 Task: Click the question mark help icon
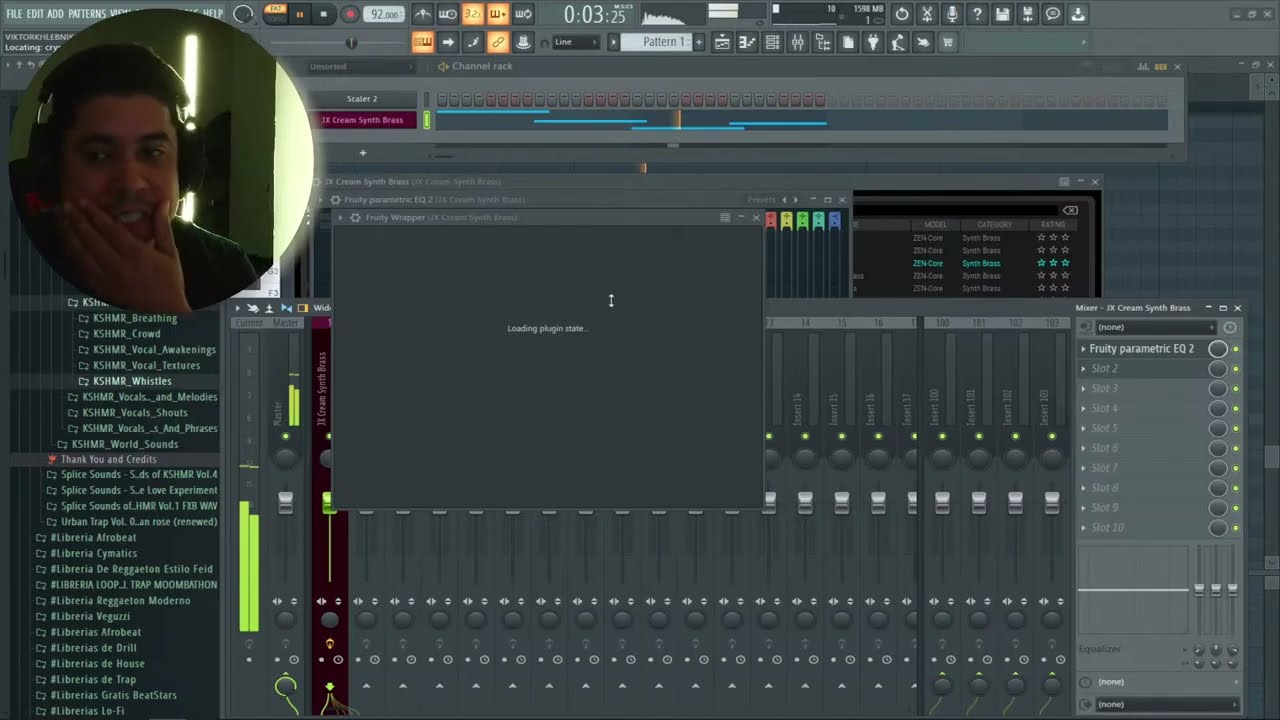(x=977, y=14)
